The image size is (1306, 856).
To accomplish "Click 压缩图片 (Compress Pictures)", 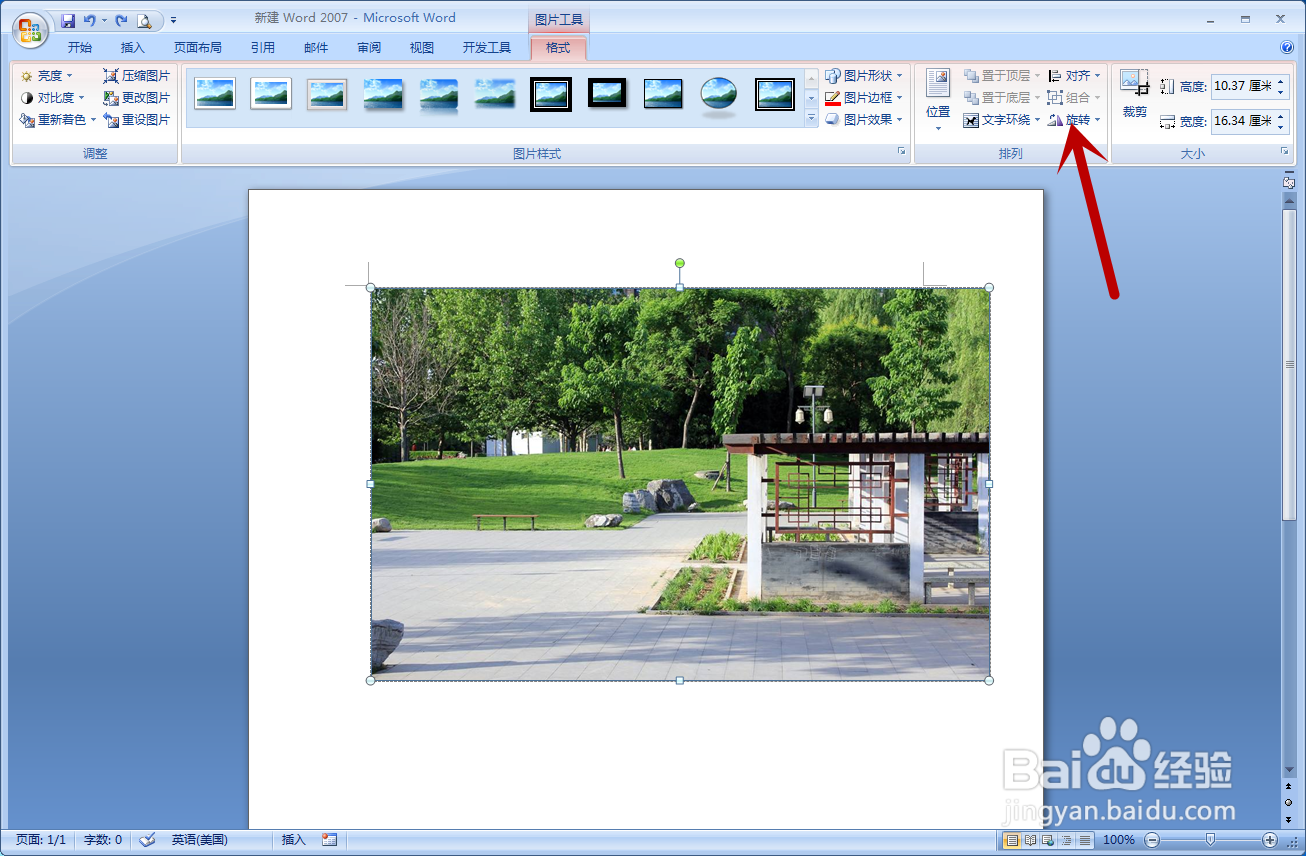I will pos(137,76).
